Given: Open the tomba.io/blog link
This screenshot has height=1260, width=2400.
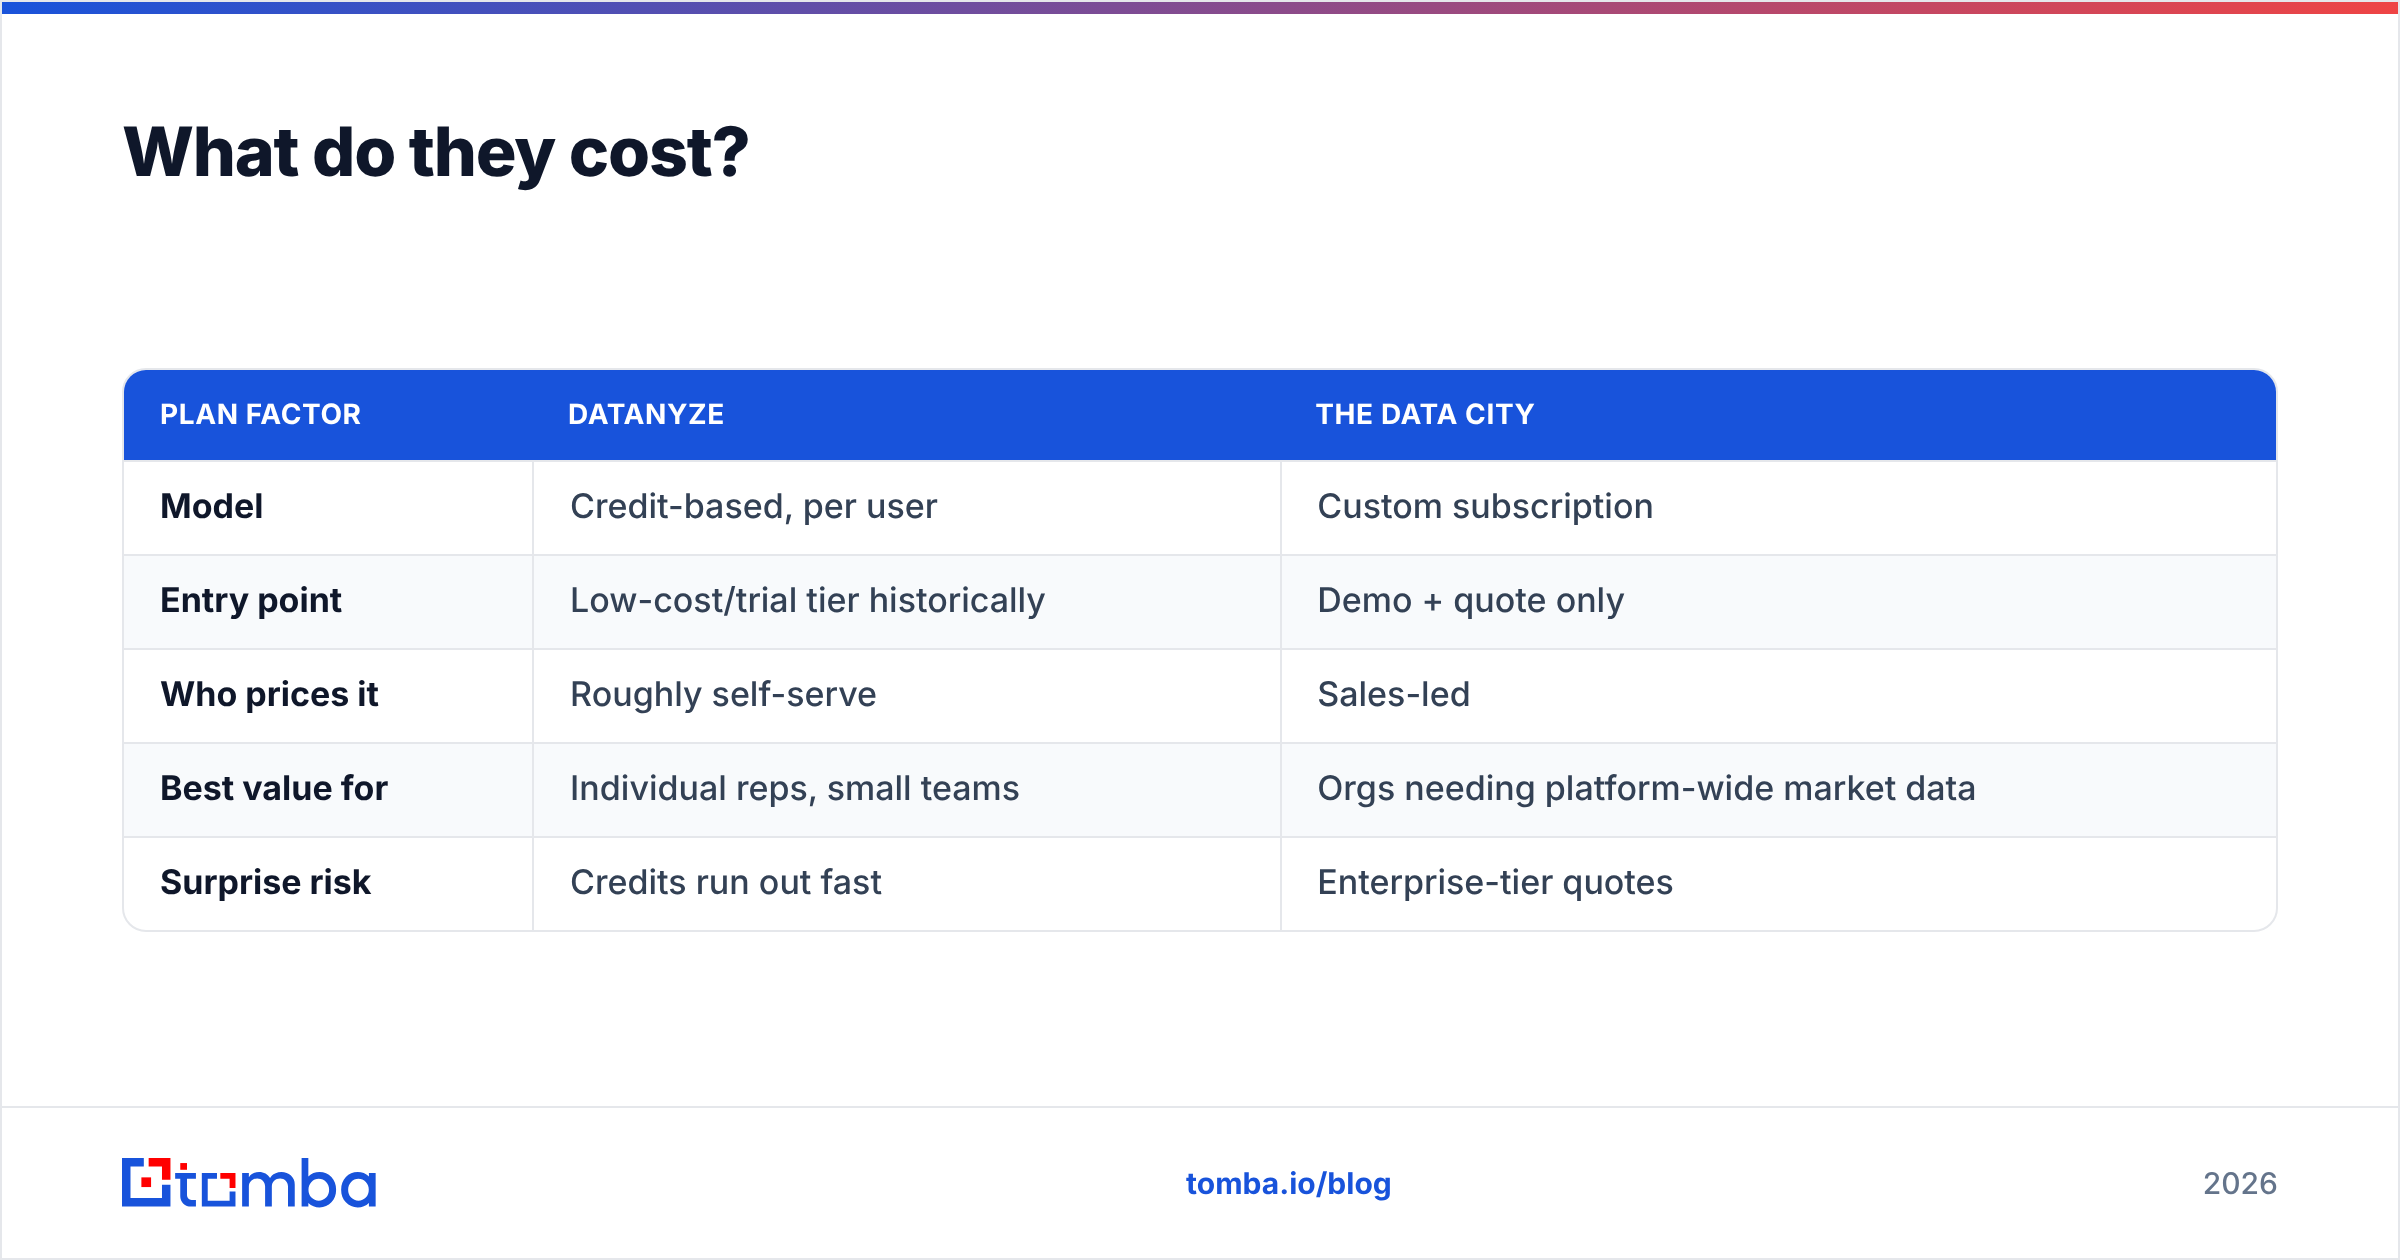Looking at the screenshot, I should point(1288,1184).
